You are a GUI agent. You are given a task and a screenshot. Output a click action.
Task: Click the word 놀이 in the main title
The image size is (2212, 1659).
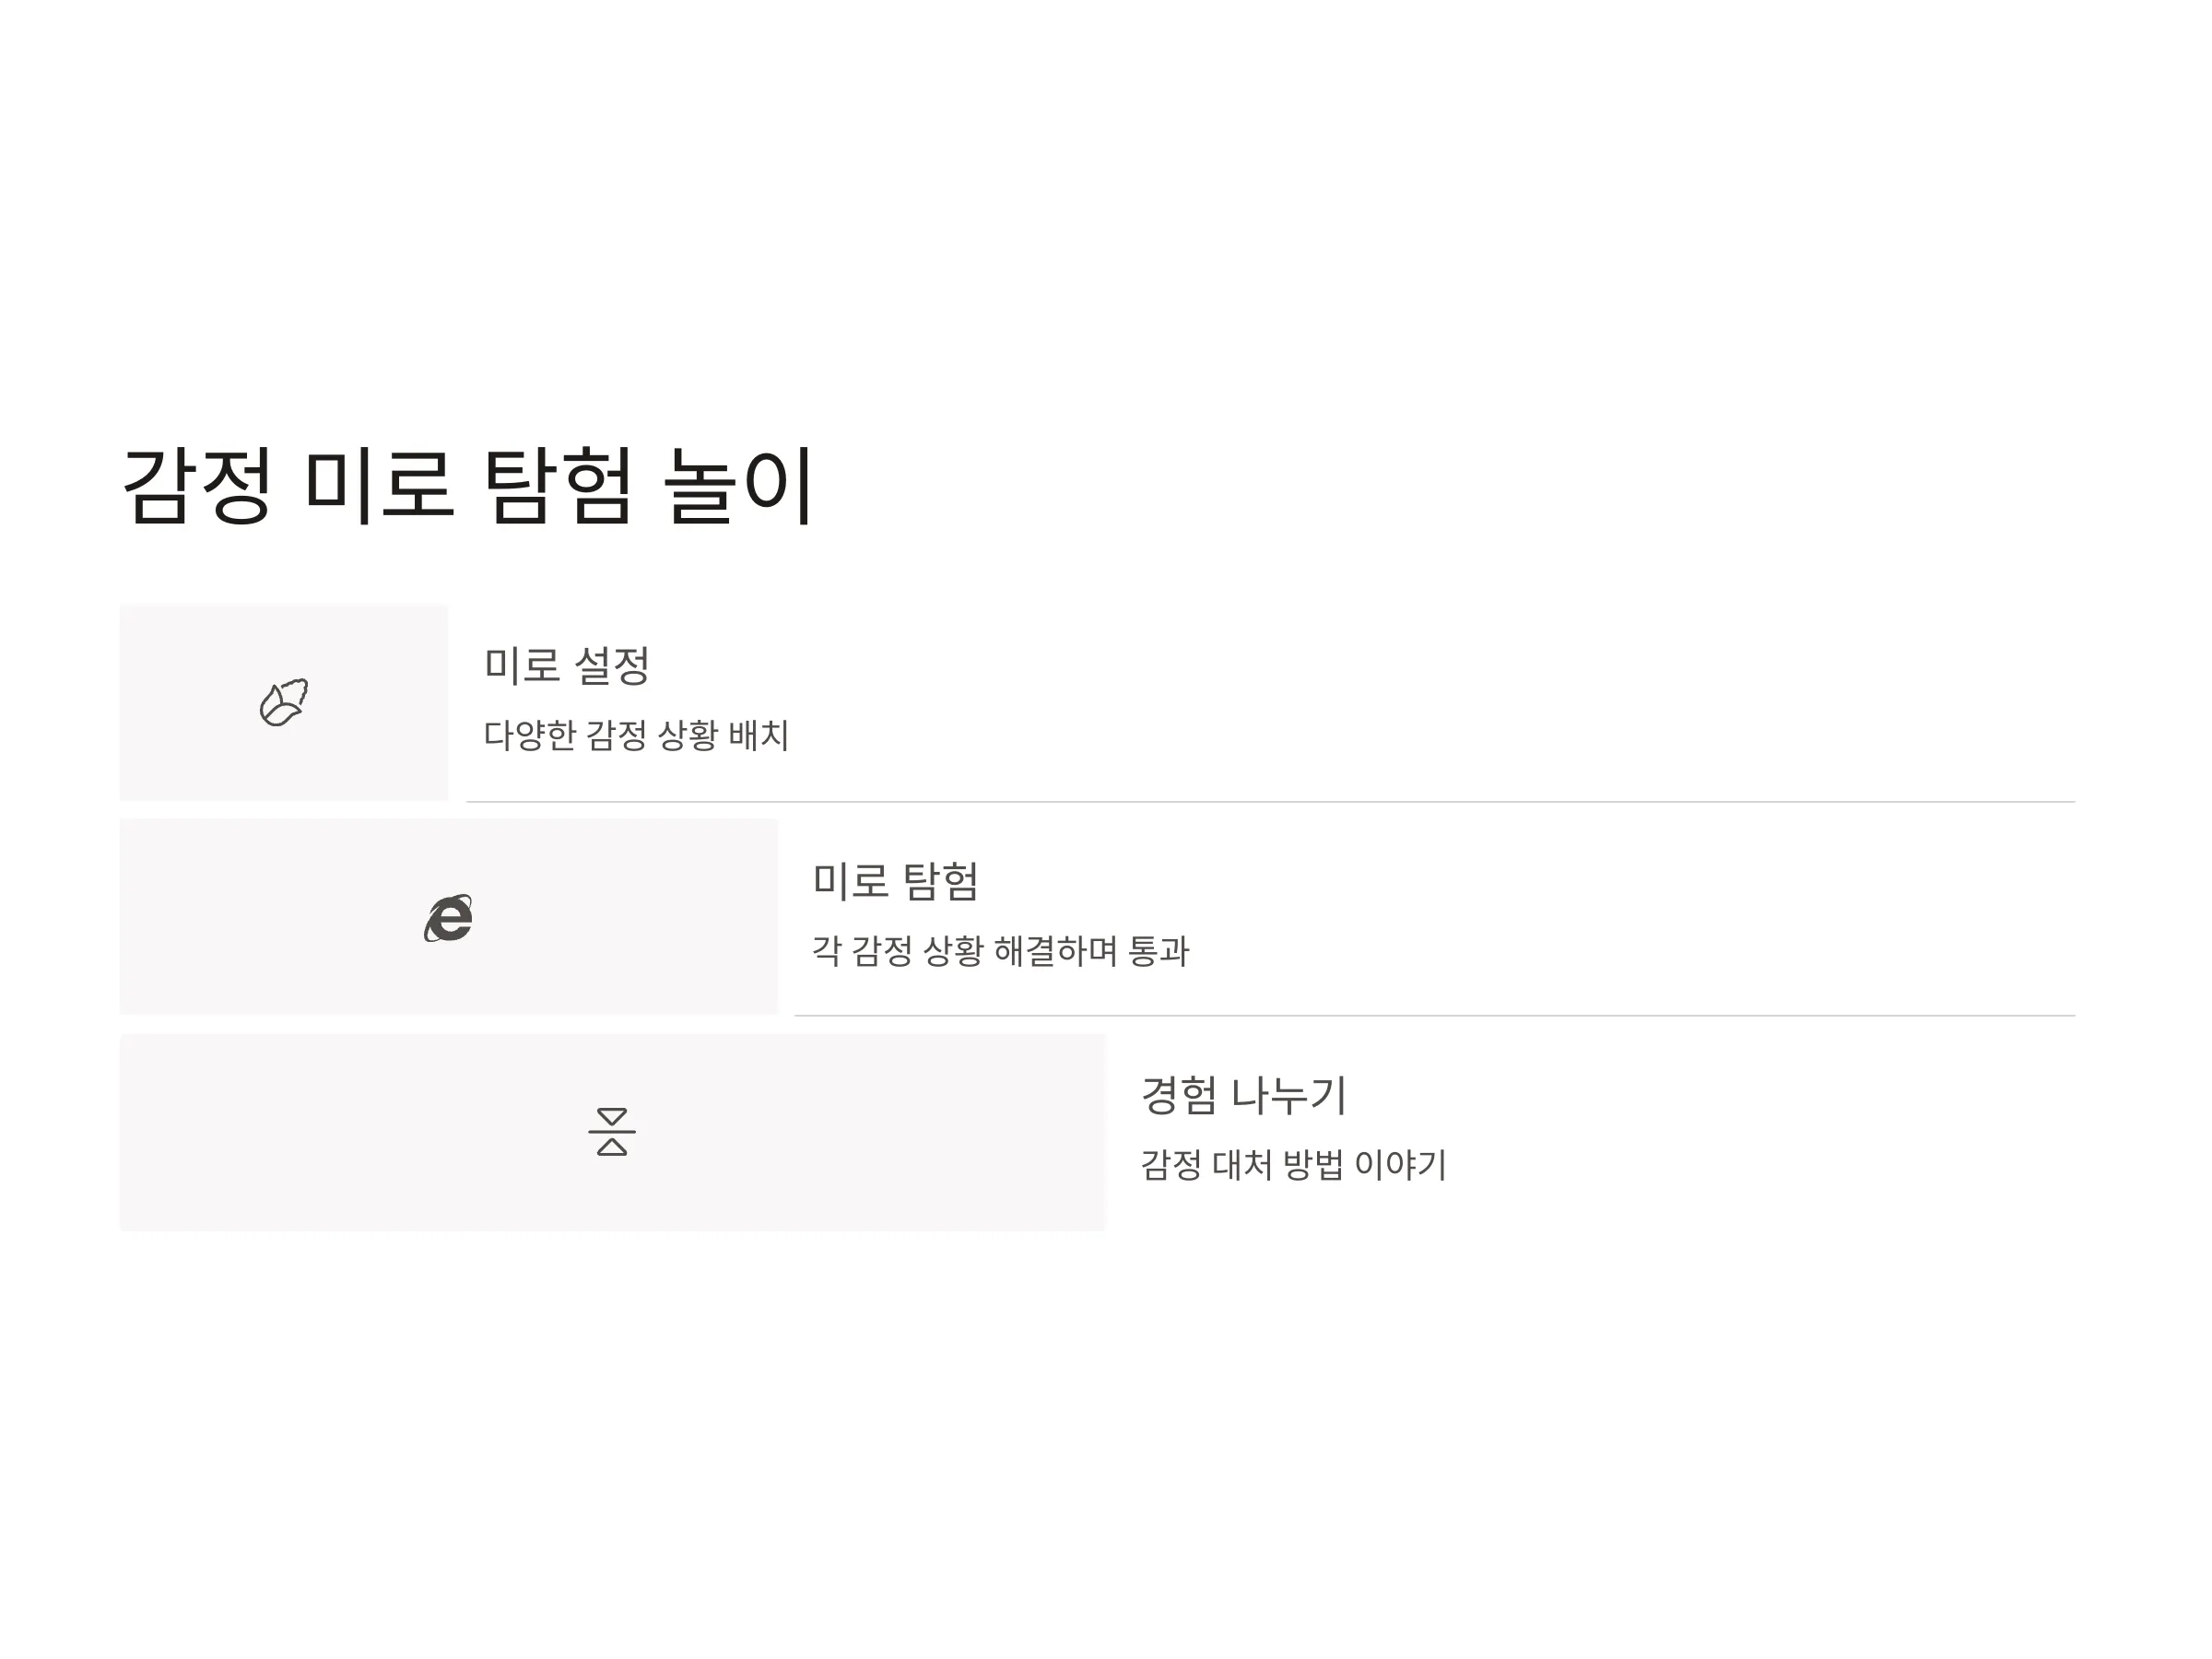point(739,486)
